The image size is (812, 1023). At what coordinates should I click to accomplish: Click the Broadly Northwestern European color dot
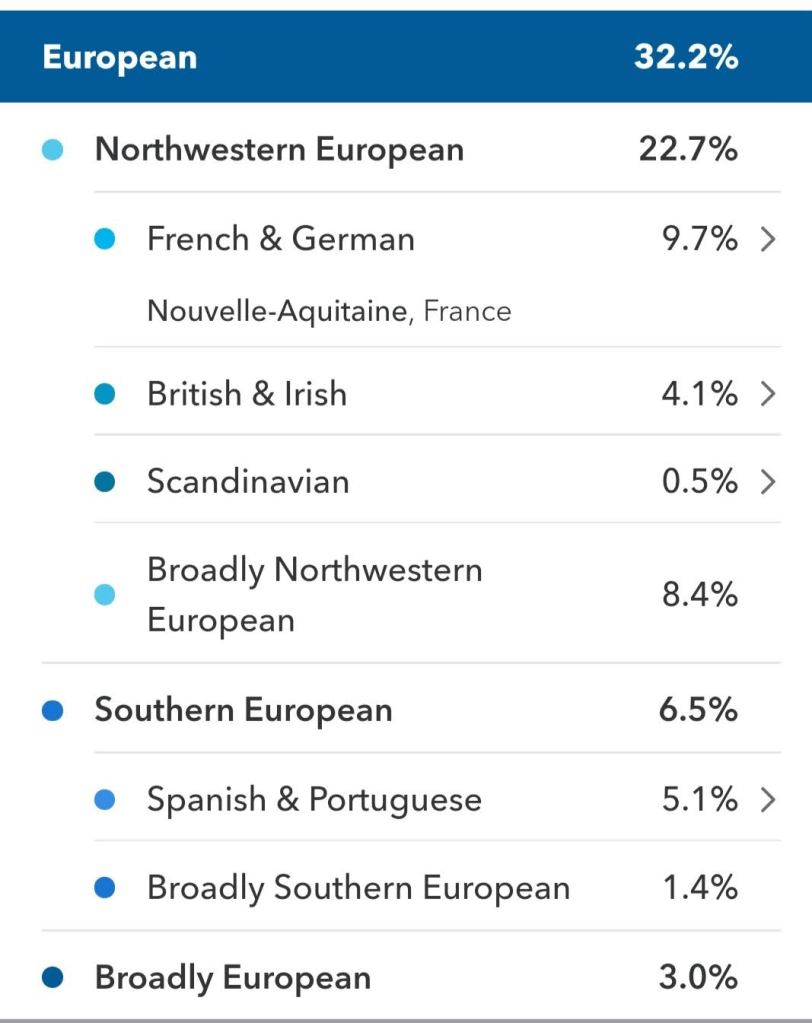click(x=105, y=595)
